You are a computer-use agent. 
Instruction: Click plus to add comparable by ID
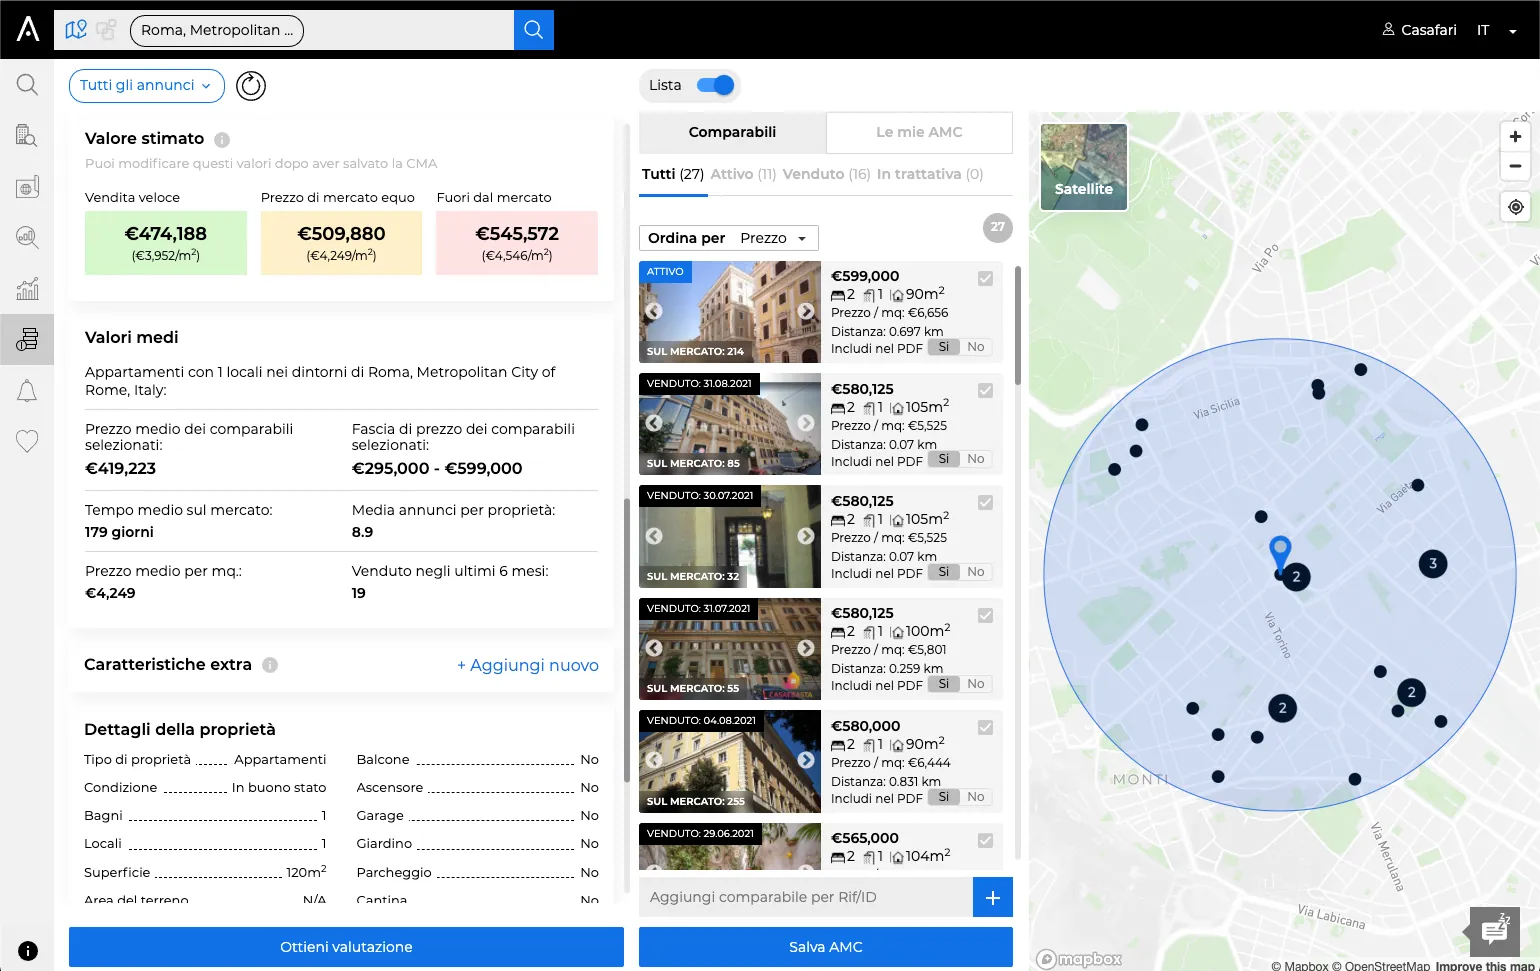993,897
